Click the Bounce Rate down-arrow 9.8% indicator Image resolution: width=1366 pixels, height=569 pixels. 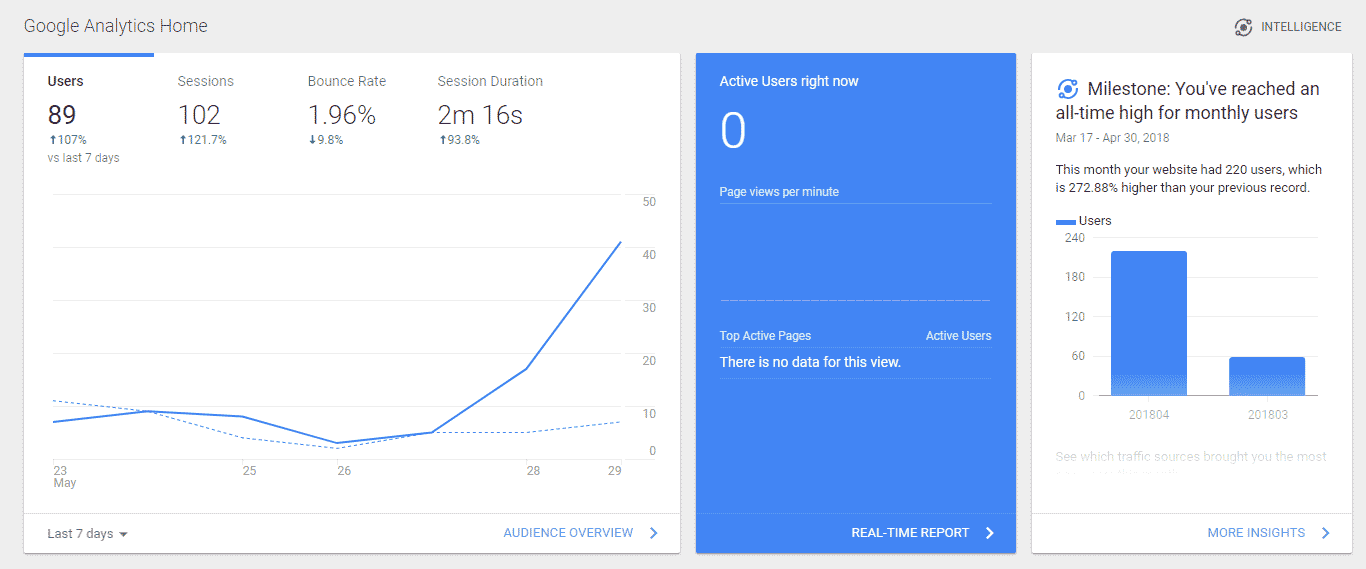(325, 140)
